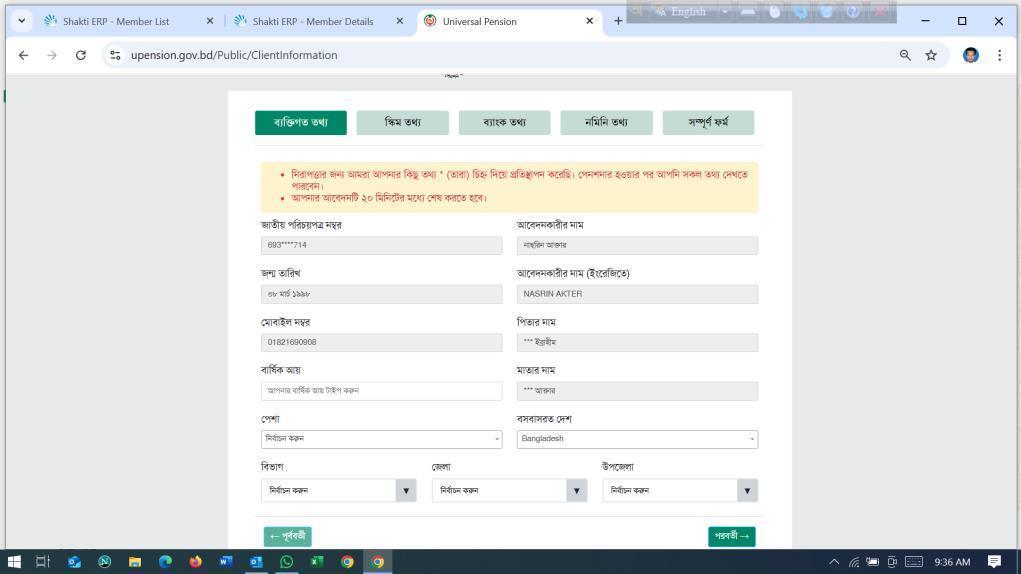Open WhatsApp from the taskbar
1021x574 pixels.
(x=286, y=562)
